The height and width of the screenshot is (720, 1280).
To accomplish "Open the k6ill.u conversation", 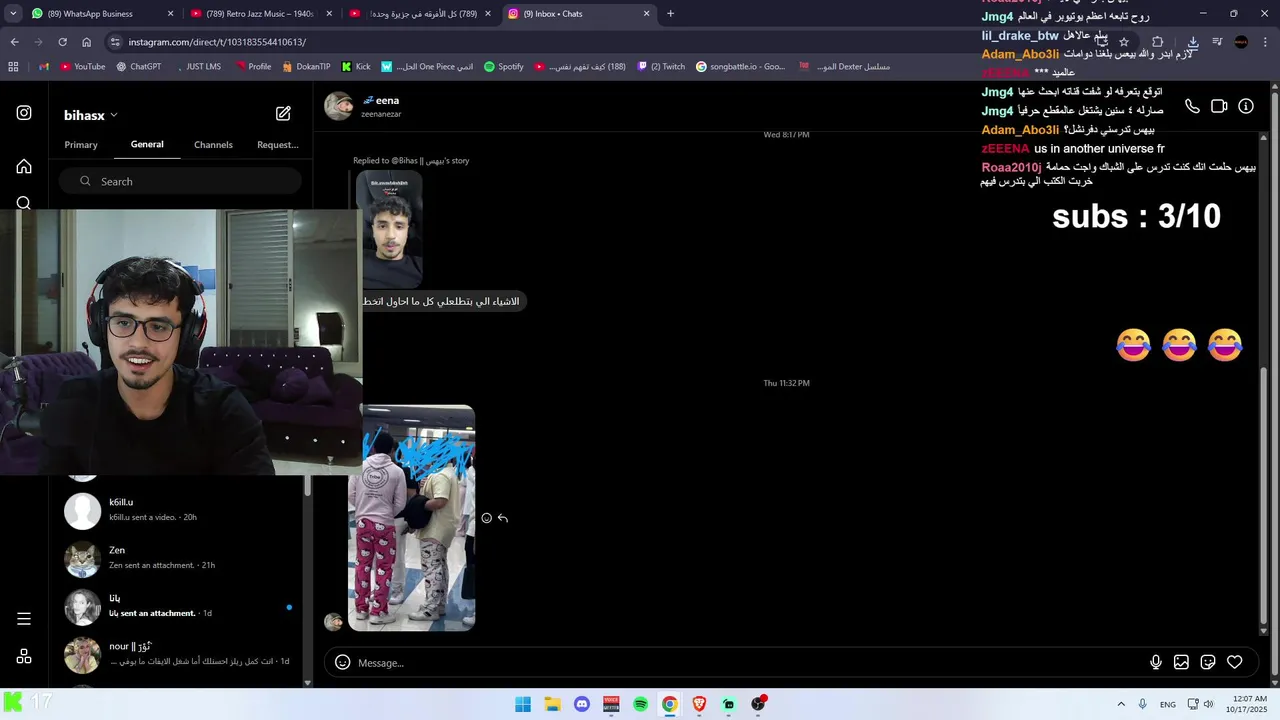I will tap(180, 510).
